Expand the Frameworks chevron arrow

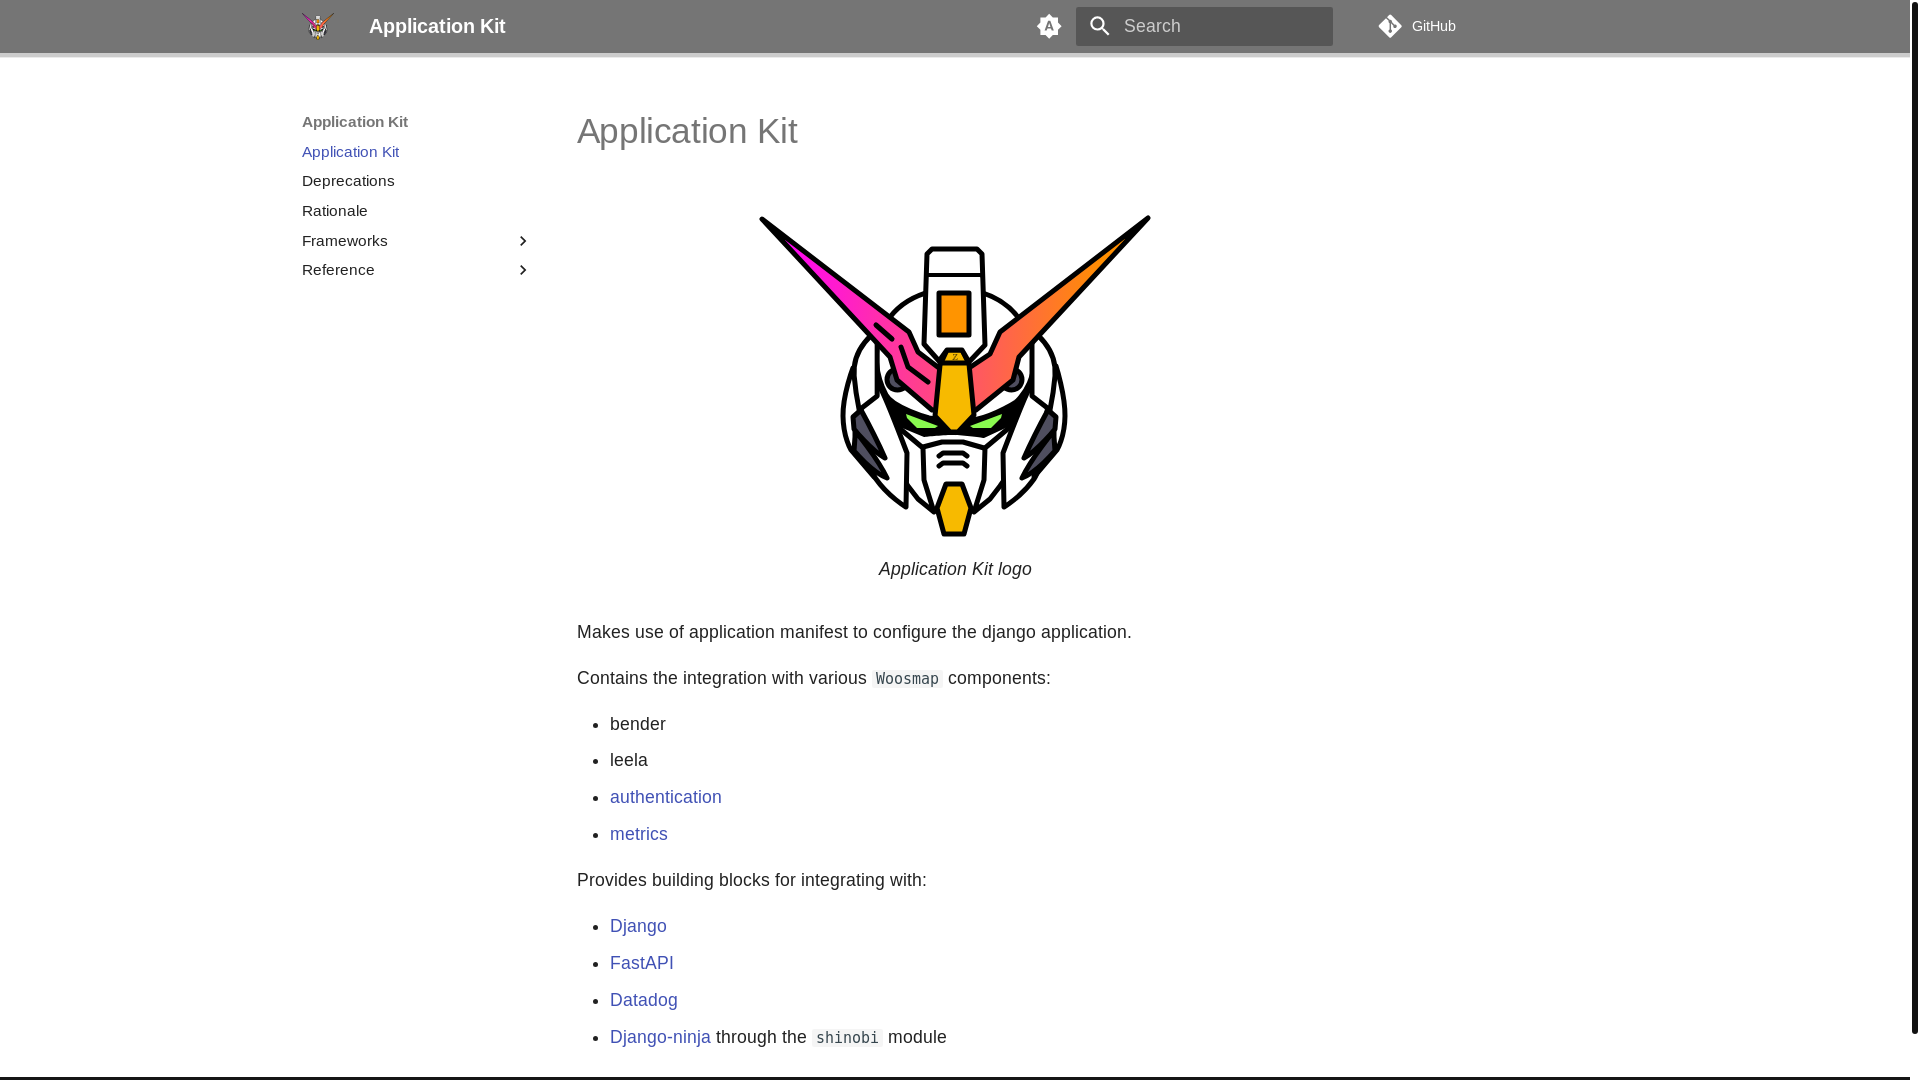click(522, 241)
